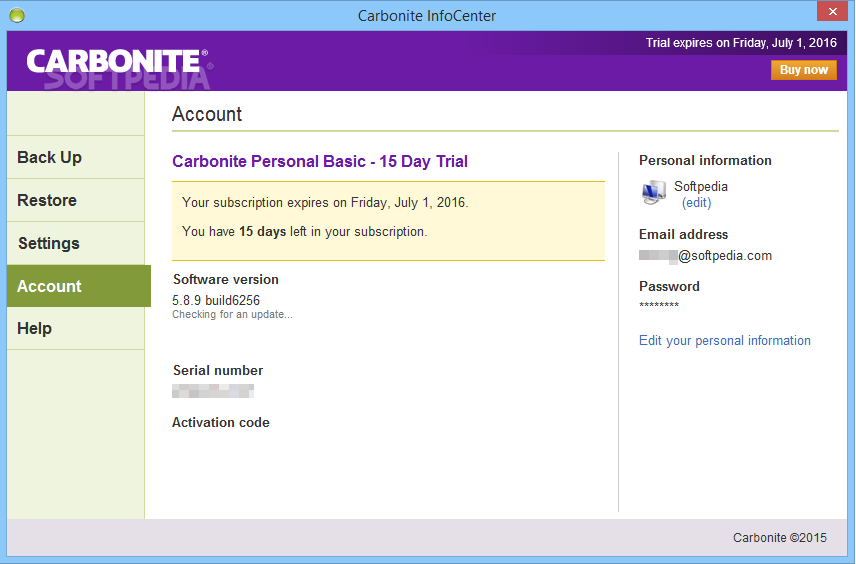Image resolution: width=856 pixels, height=564 pixels.
Task: Click the Account page heading
Action: tap(207, 114)
